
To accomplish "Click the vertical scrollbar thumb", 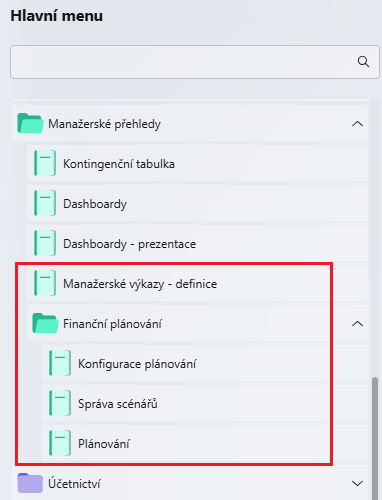I will (375, 438).
